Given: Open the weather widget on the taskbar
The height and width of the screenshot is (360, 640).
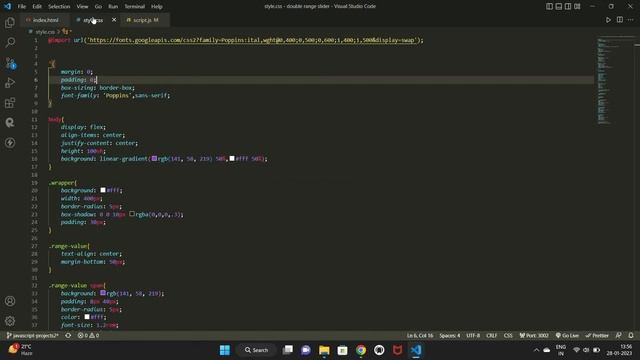Looking at the screenshot, I should [20, 350].
